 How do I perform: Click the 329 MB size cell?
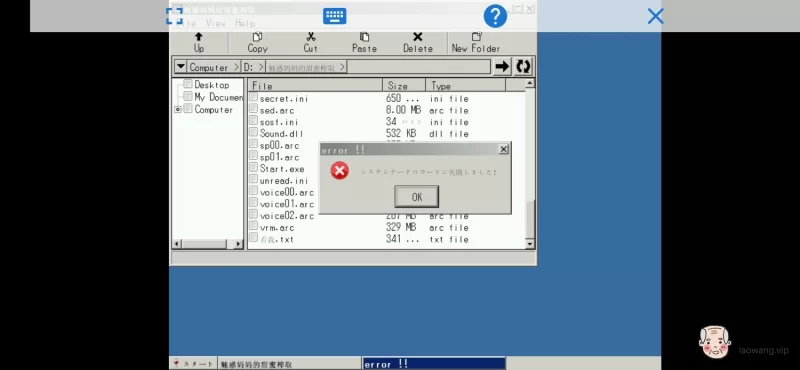pyautogui.click(x=401, y=228)
